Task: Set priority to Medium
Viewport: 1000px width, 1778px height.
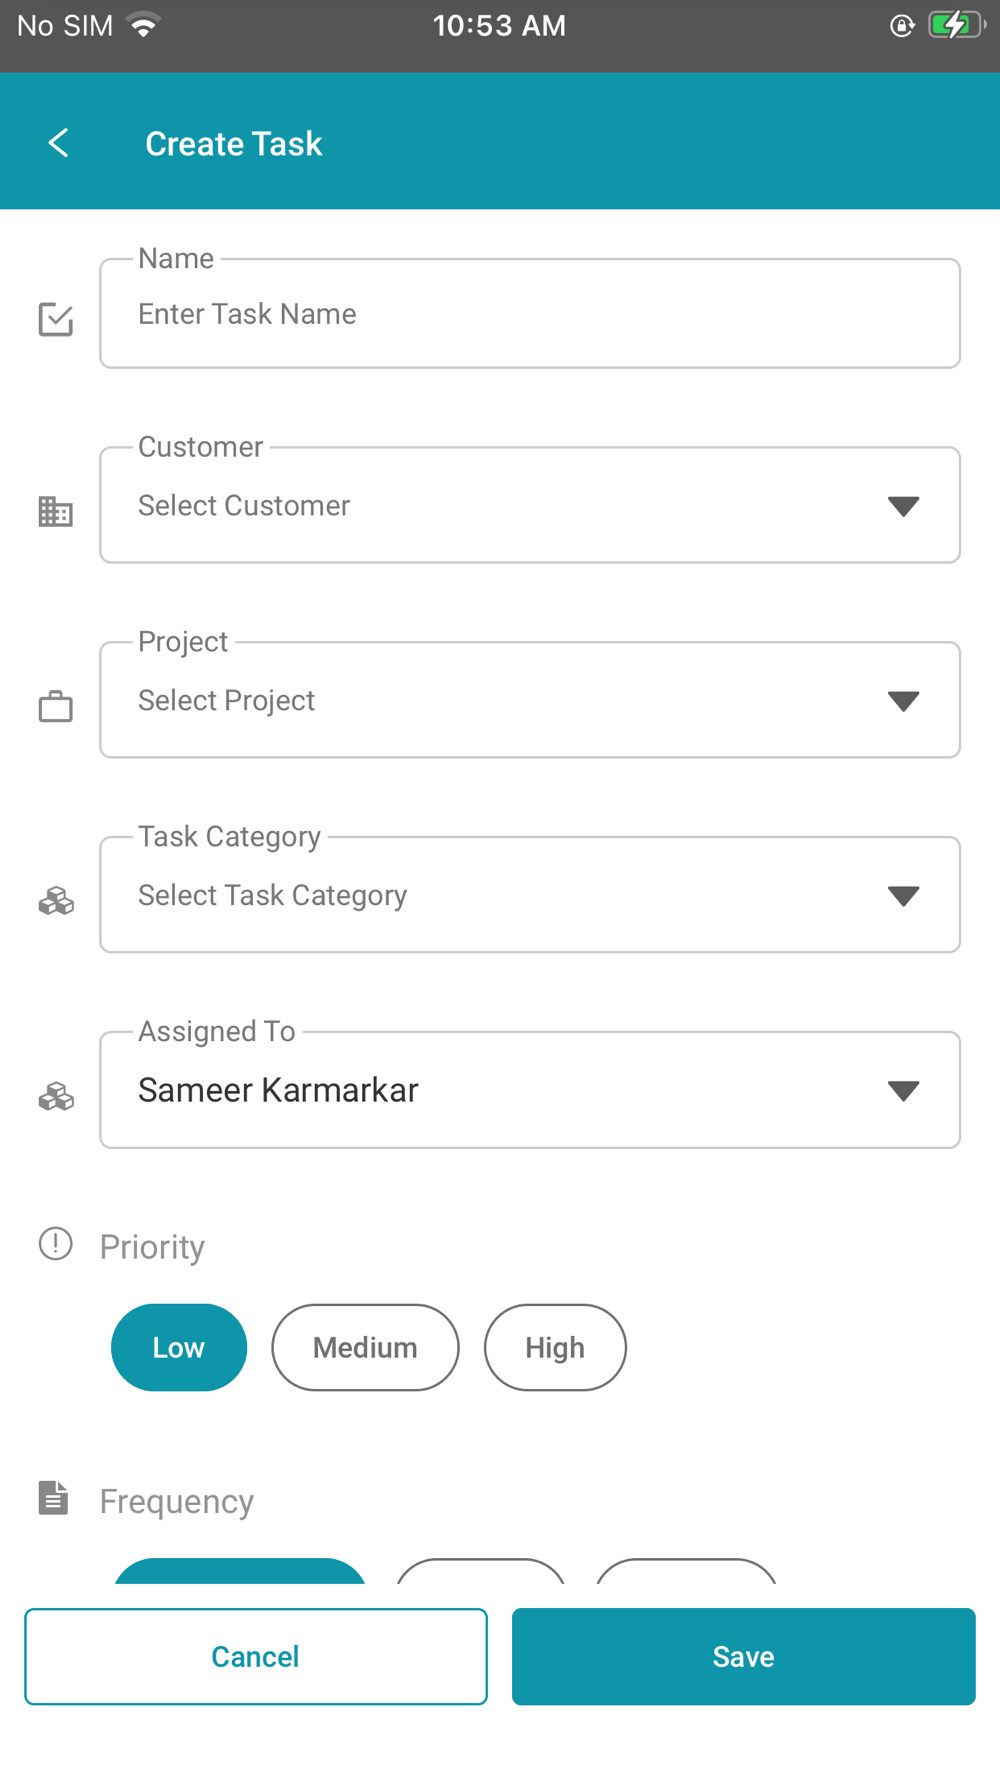Action: (365, 1347)
